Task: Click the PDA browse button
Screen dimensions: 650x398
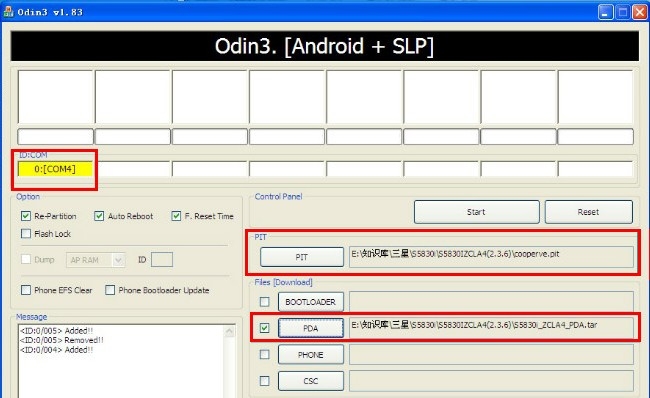Action: pyautogui.click(x=311, y=328)
